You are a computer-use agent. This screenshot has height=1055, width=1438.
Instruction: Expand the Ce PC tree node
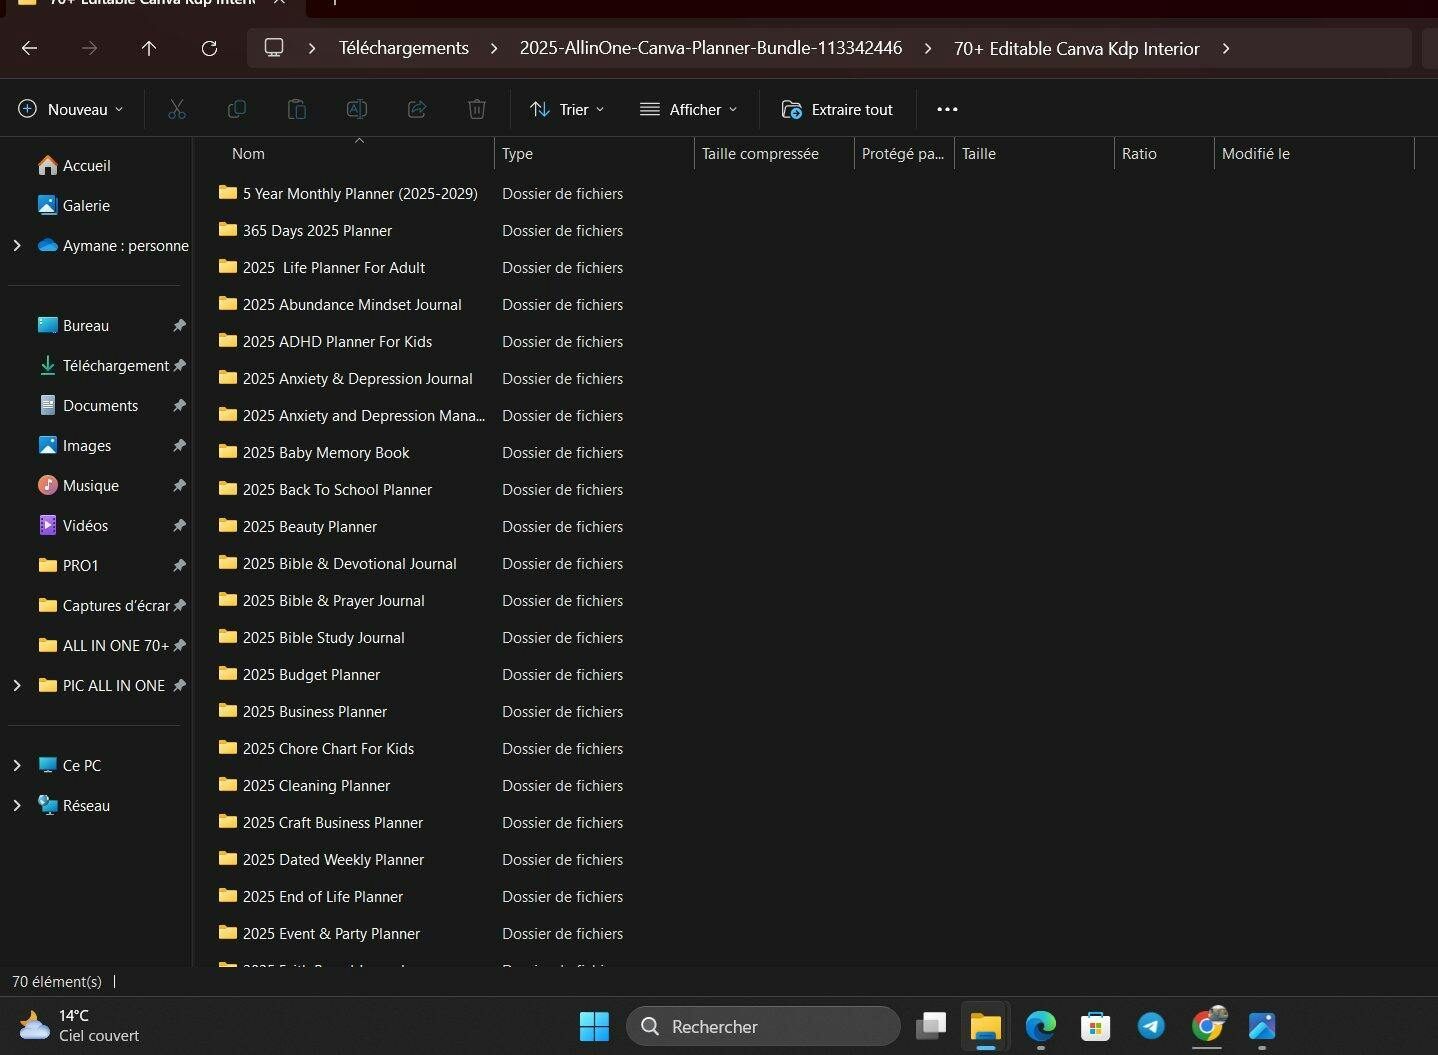[17, 765]
